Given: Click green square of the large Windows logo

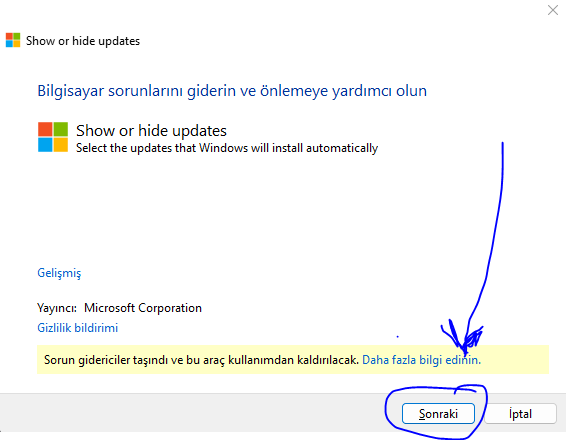Looking at the screenshot, I should click(x=61, y=129).
